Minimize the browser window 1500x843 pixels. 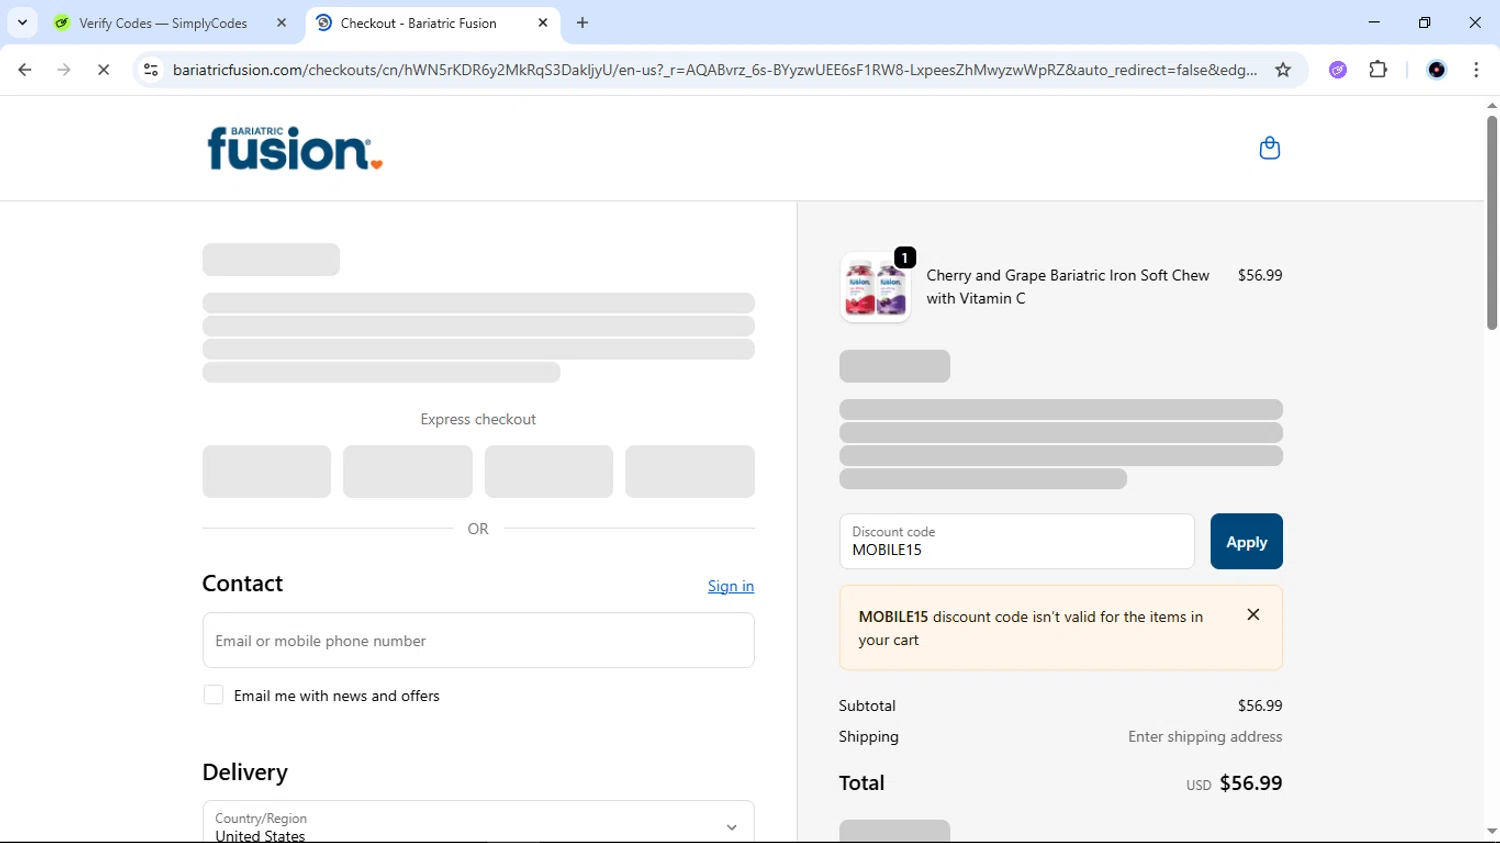pyautogui.click(x=1374, y=22)
